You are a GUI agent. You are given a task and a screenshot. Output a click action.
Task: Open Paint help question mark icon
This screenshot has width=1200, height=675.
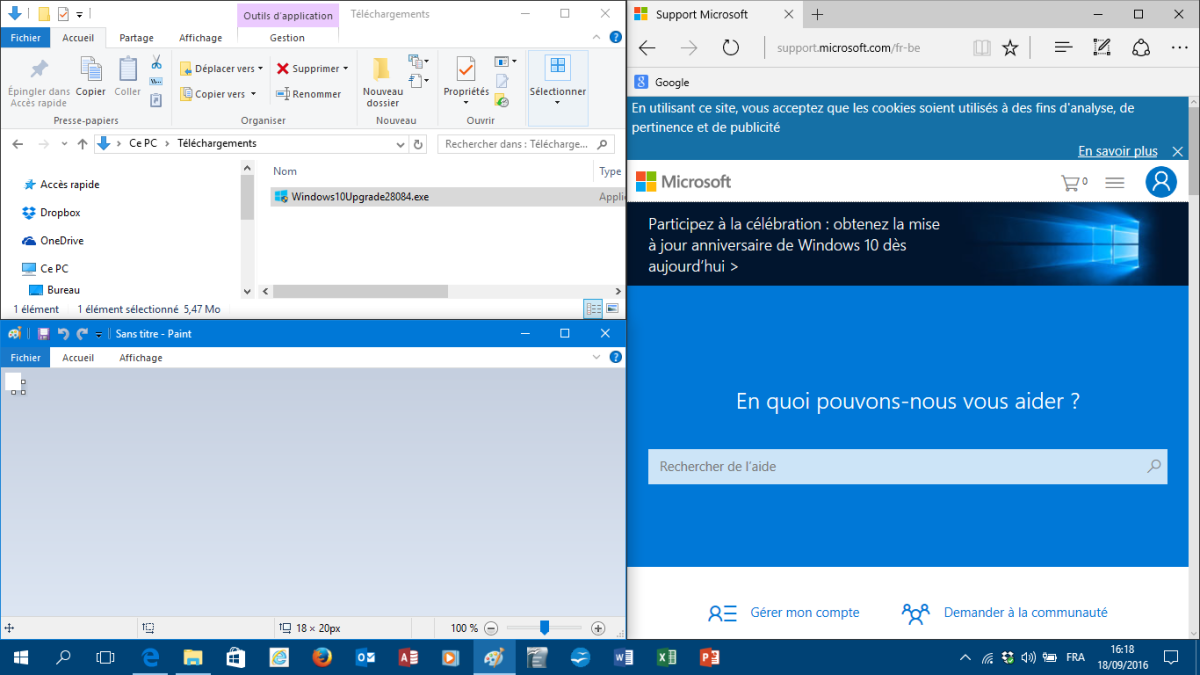(616, 357)
